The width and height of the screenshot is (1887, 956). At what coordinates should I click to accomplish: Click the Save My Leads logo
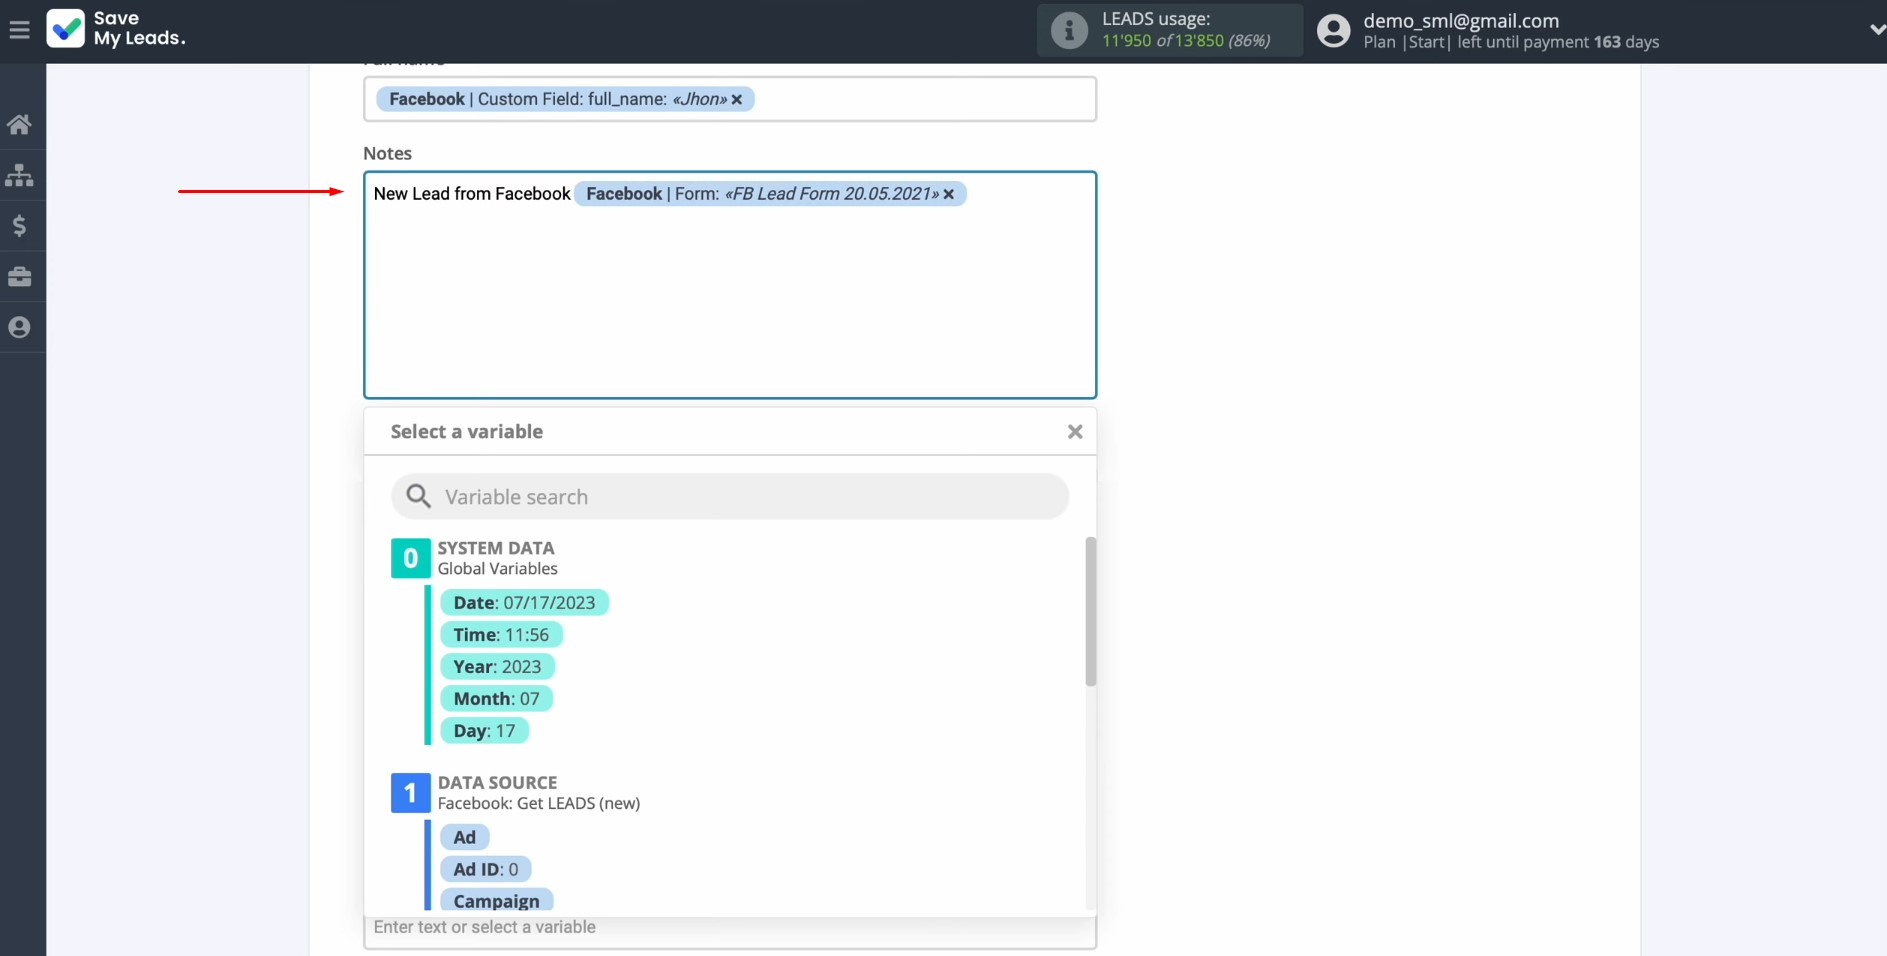116,29
